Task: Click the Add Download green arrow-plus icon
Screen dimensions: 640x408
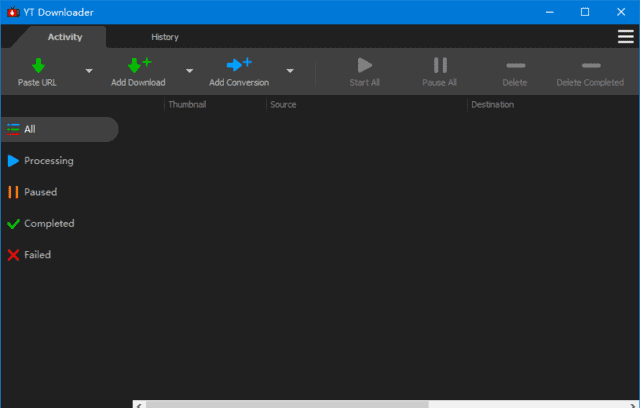Action: pos(139,65)
